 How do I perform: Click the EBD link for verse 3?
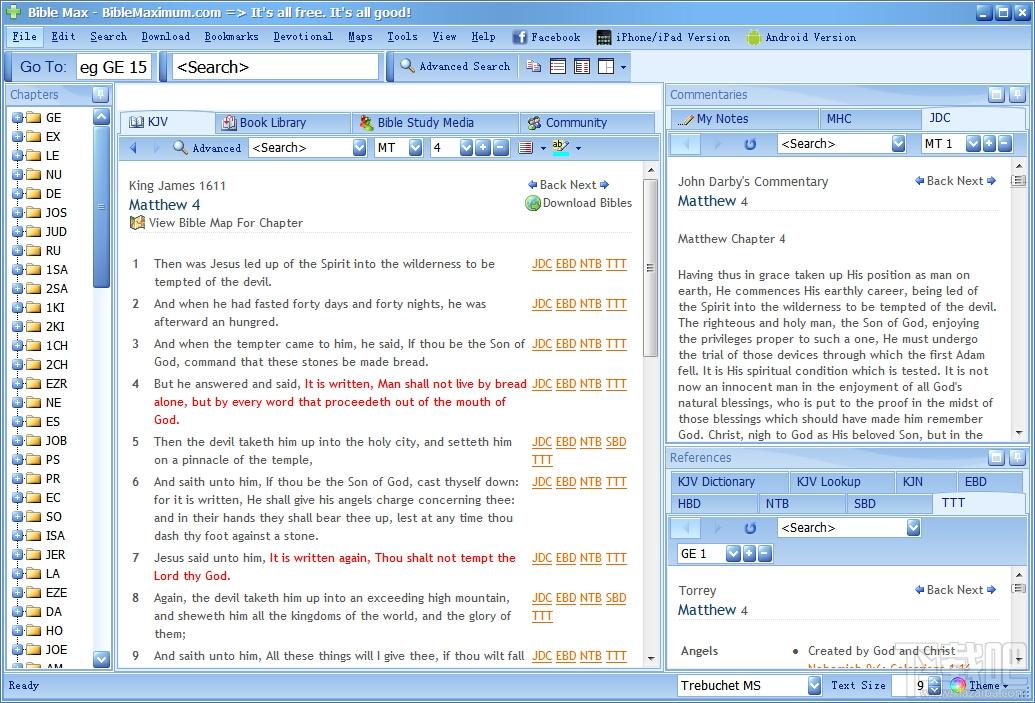(x=566, y=344)
